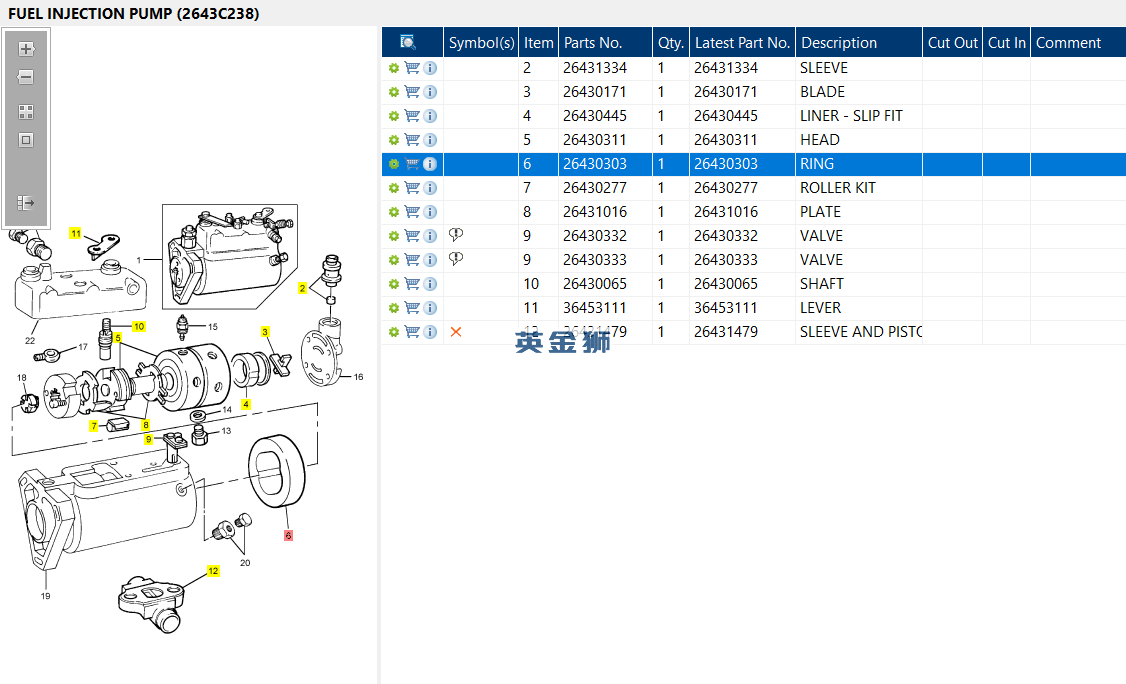Select LINER - SLIP FIT row

click(x=754, y=116)
